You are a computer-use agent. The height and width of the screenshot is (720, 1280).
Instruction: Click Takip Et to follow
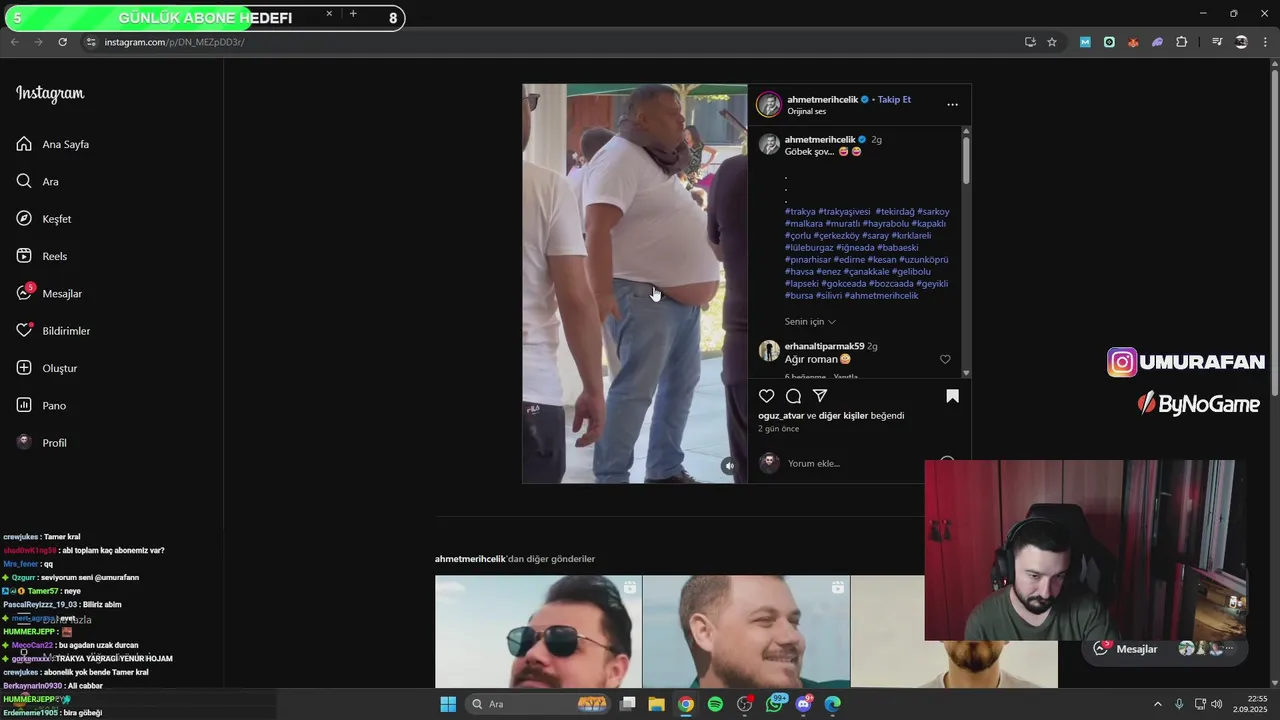click(x=894, y=100)
